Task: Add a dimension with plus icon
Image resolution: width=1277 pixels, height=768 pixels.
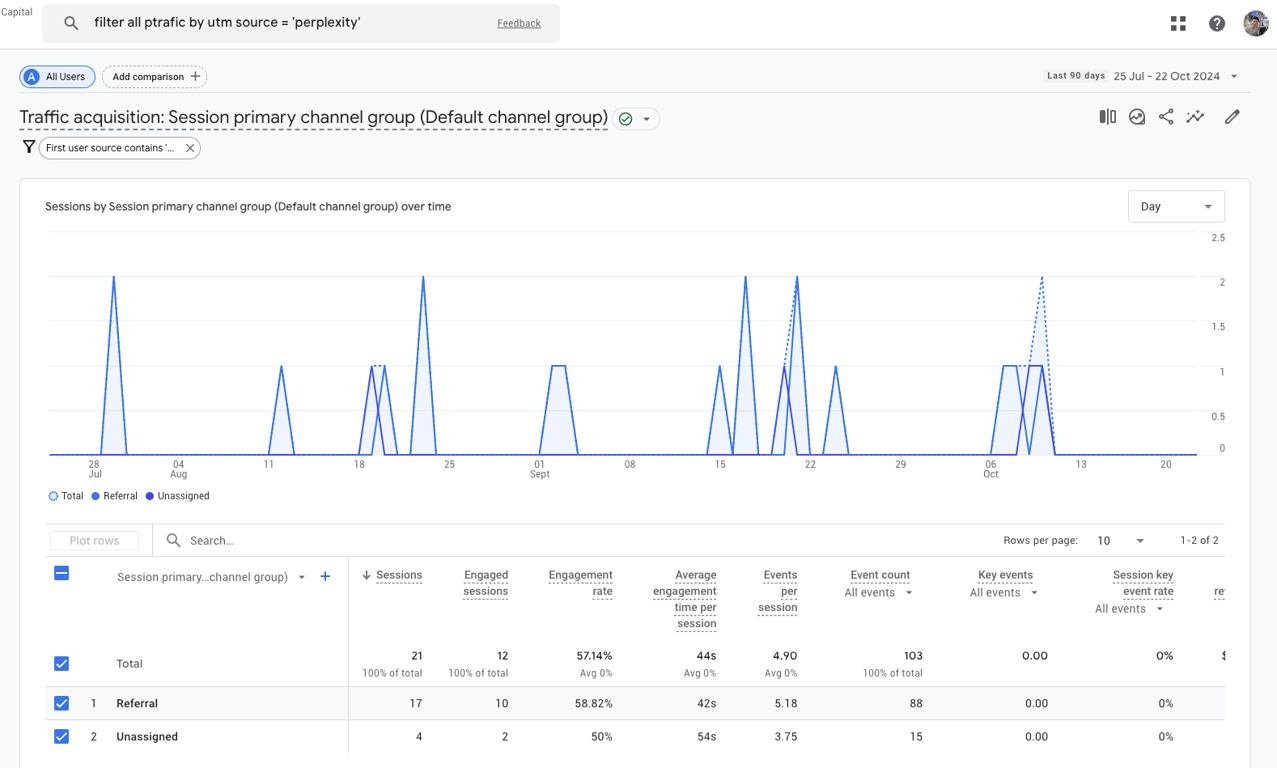Action: coord(325,576)
